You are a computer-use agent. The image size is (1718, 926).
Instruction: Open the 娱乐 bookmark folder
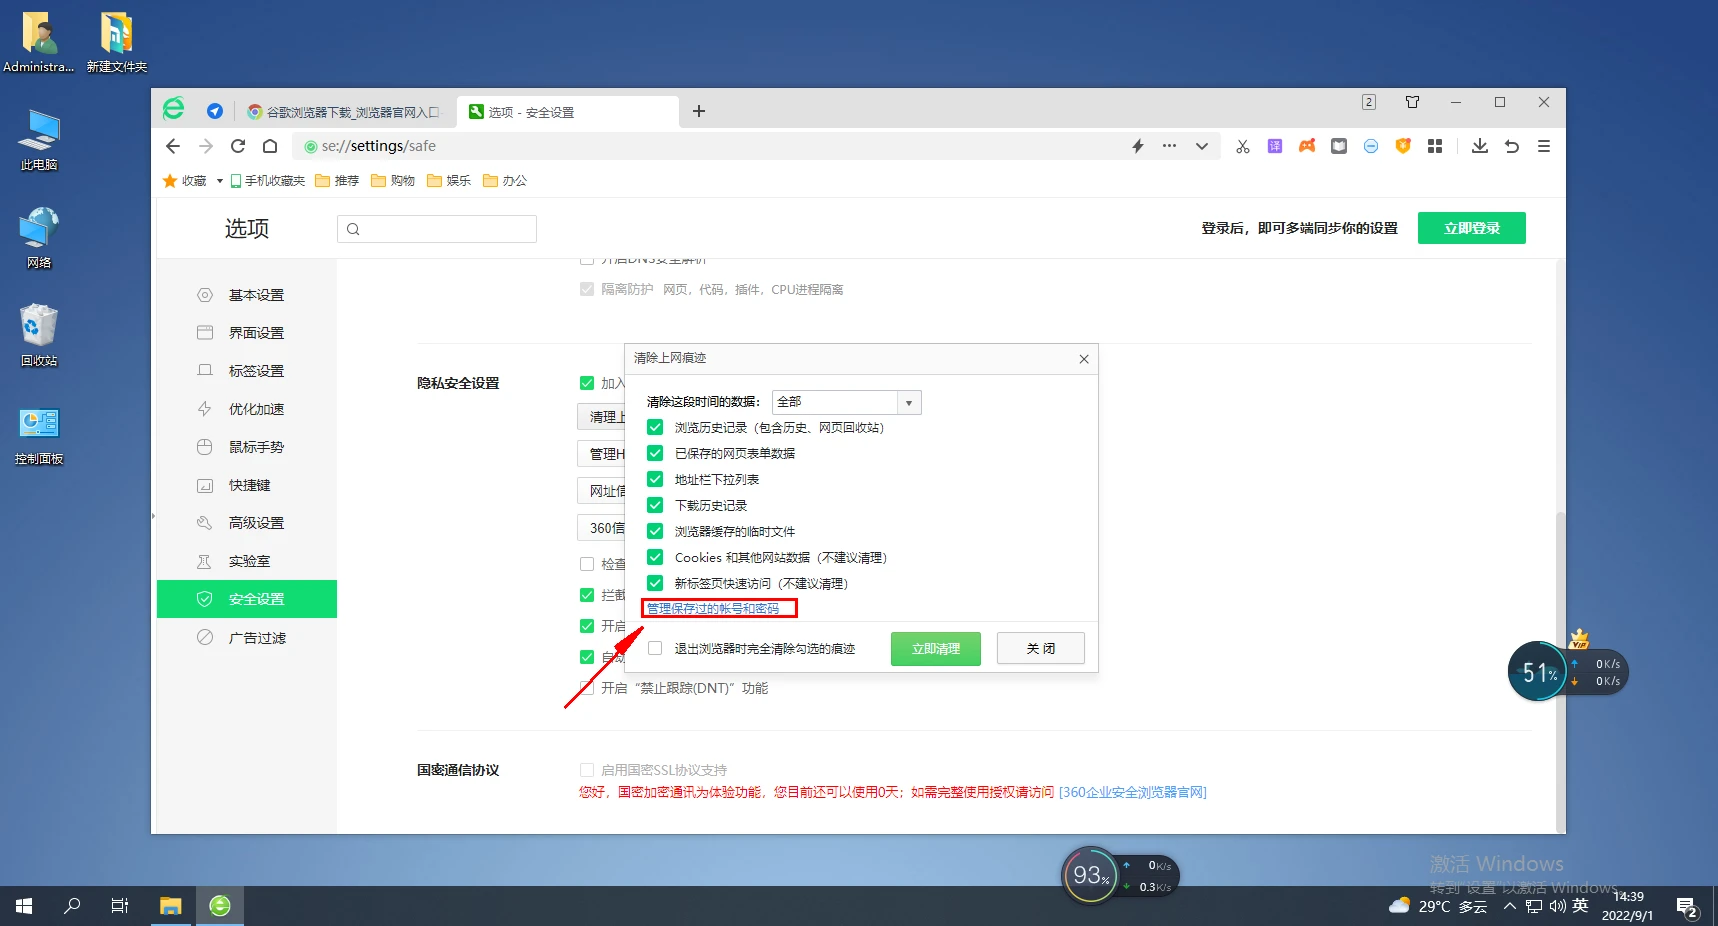point(449,181)
